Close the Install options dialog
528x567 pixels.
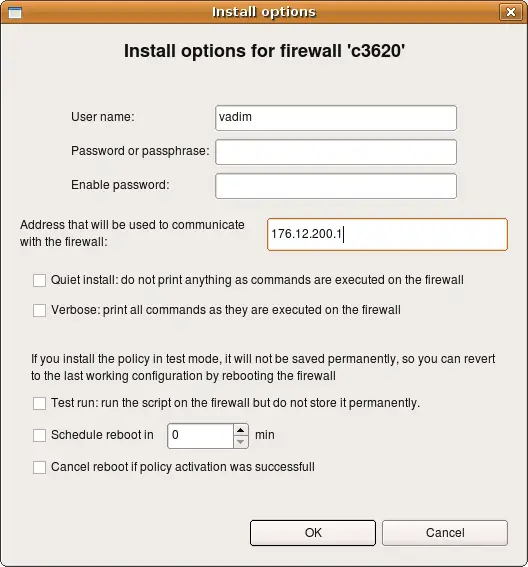click(x=511, y=12)
